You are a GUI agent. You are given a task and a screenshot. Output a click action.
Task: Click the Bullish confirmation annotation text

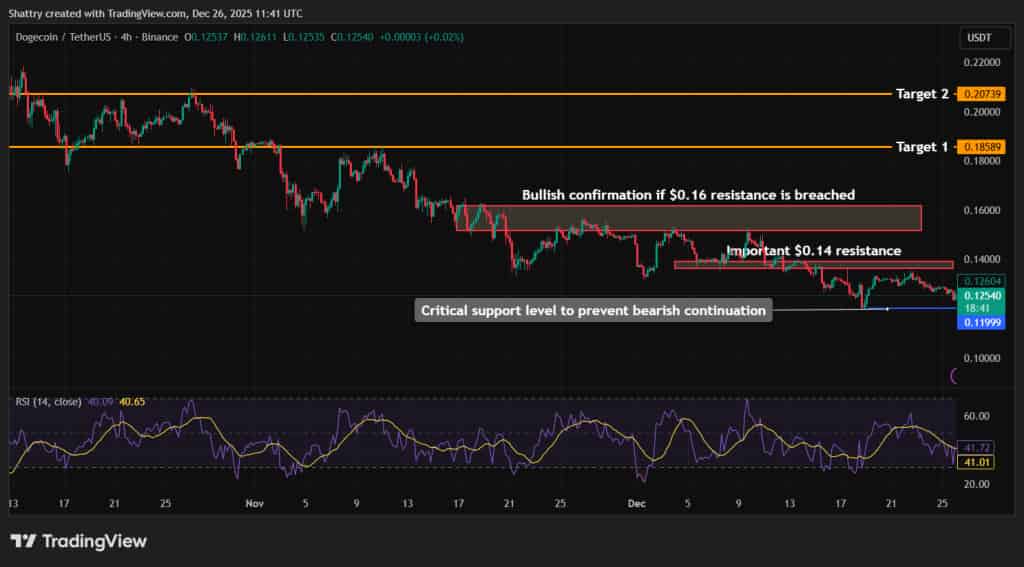(x=688, y=194)
